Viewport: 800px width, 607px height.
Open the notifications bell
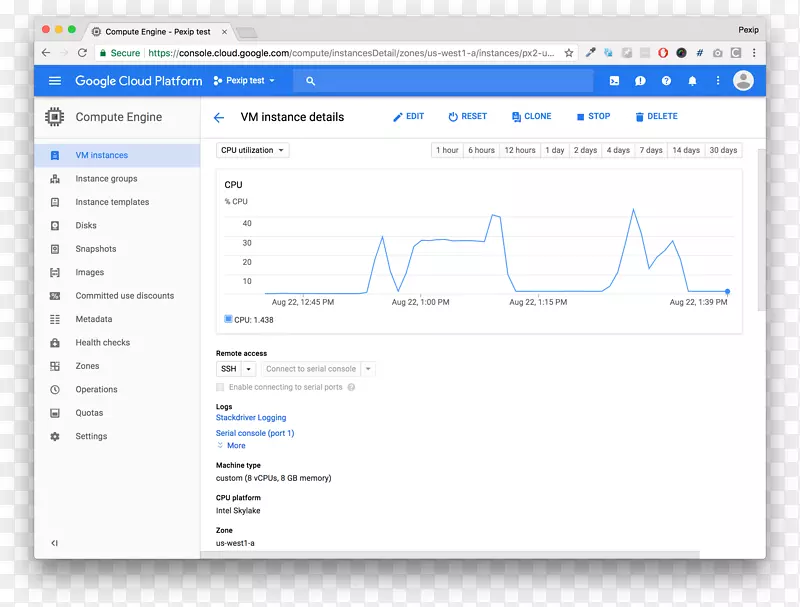pos(692,81)
